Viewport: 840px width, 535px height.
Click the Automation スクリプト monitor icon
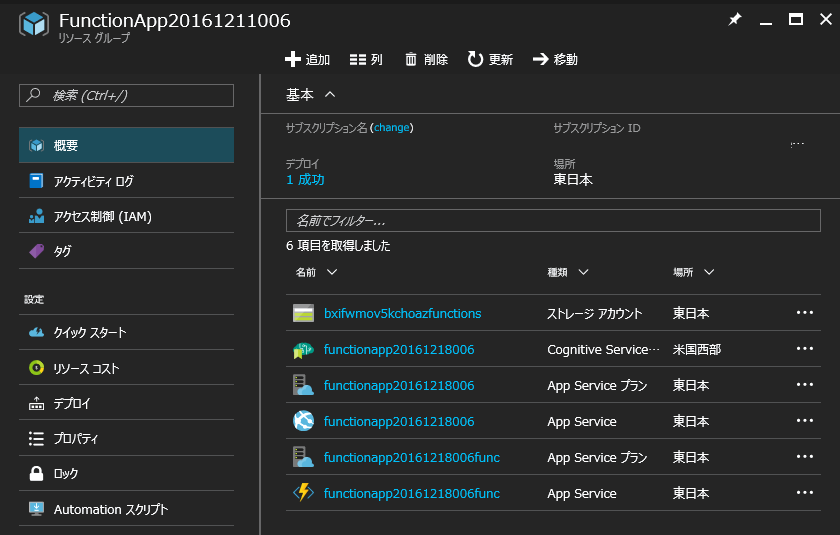(36, 508)
